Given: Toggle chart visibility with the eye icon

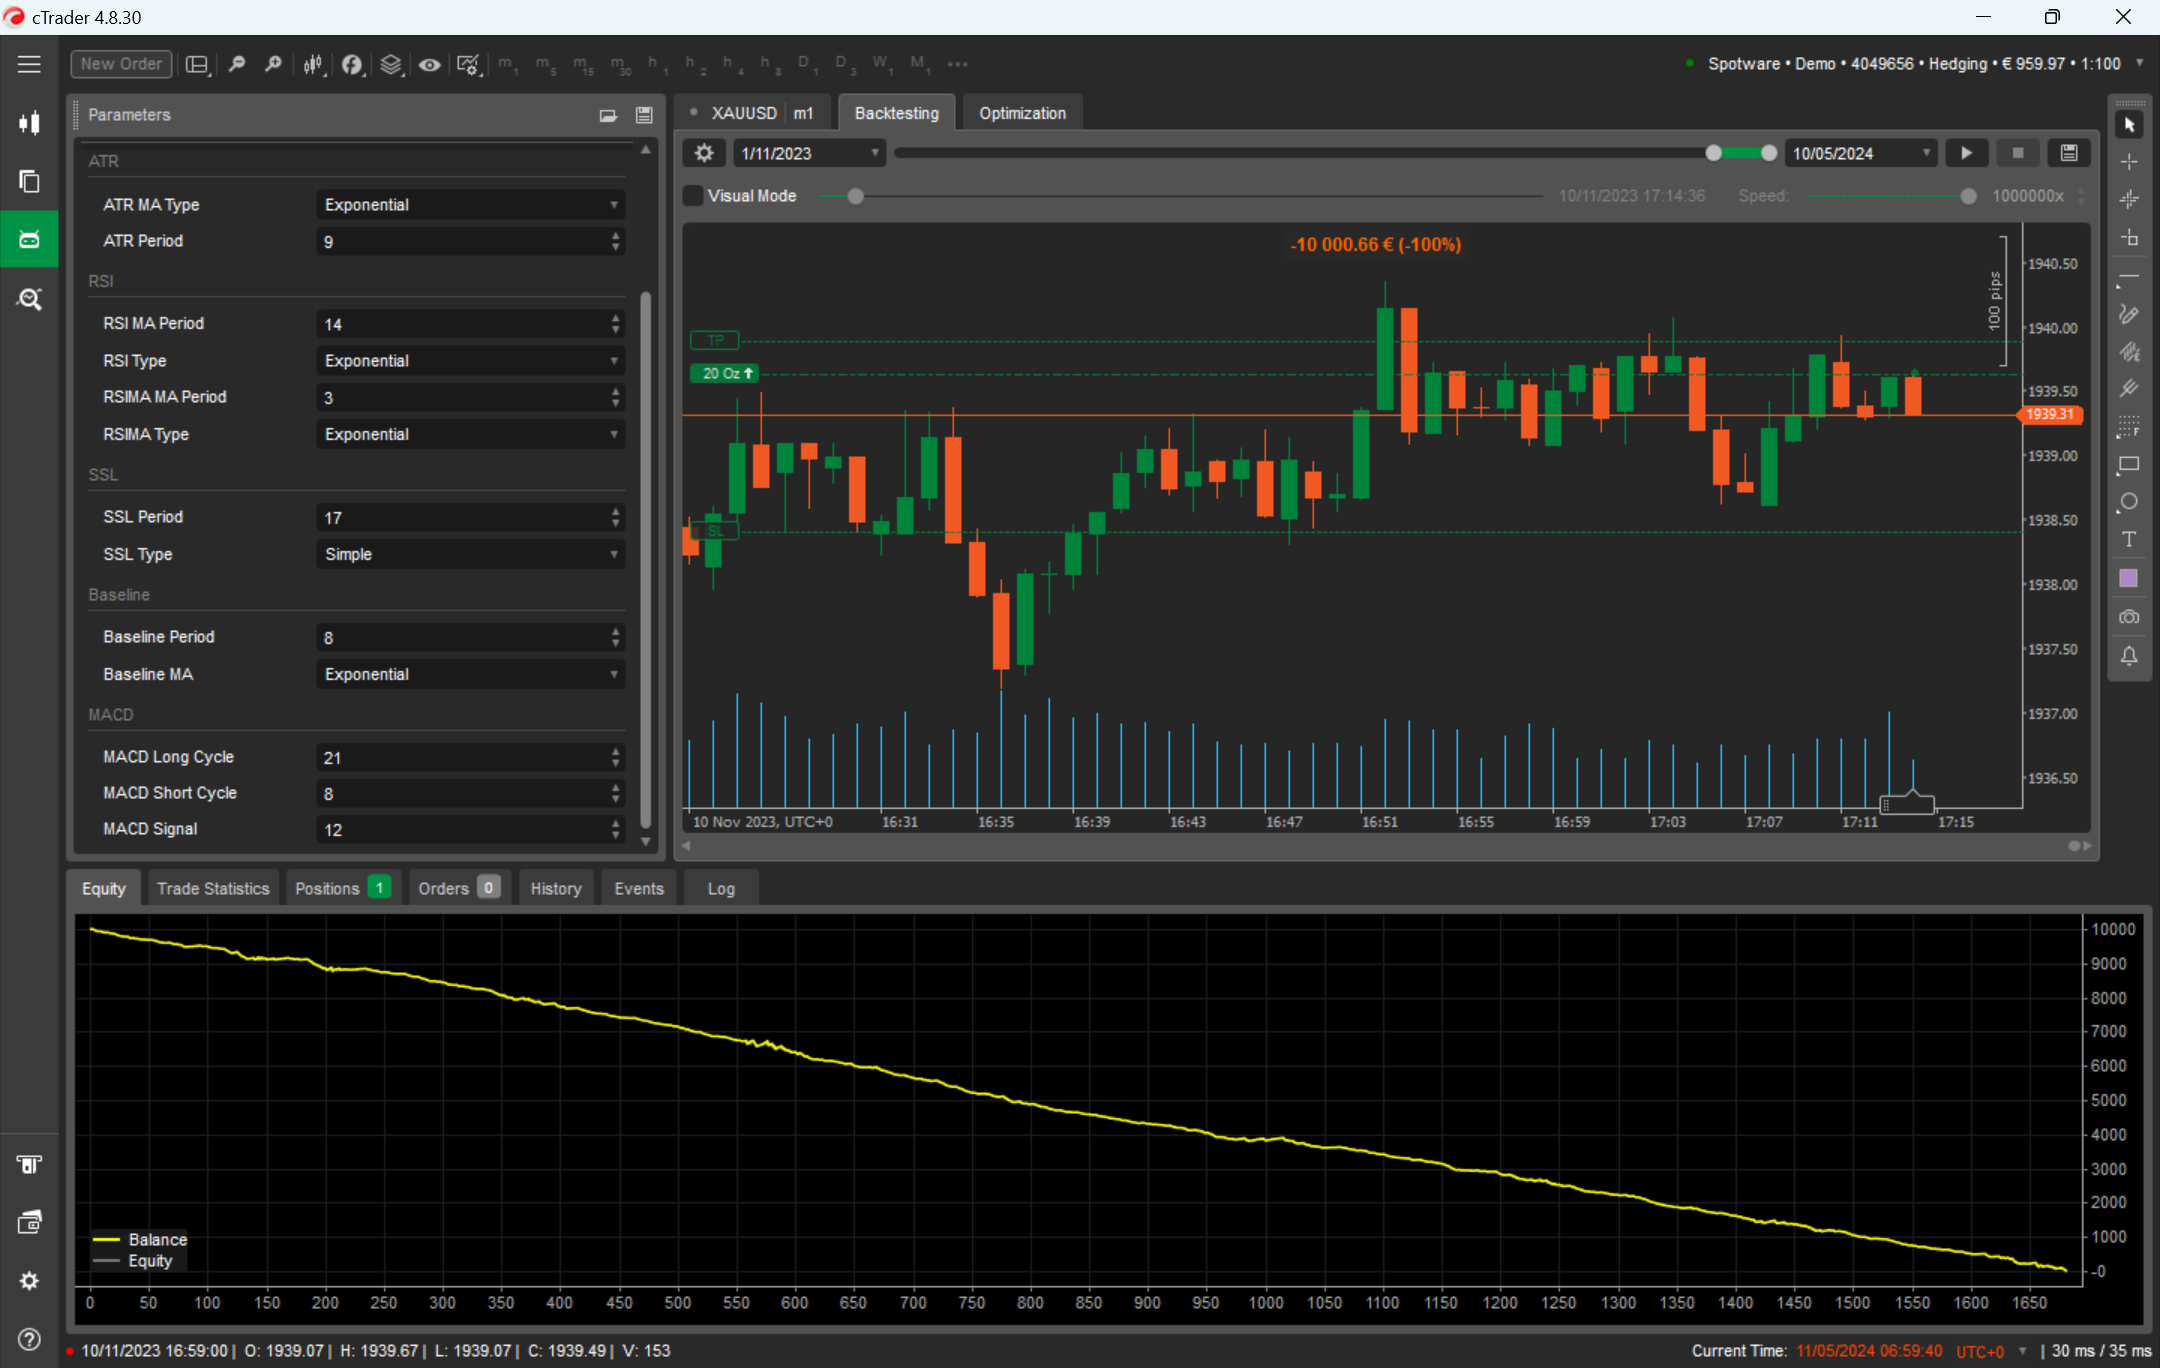Looking at the screenshot, I should pyautogui.click(x=430, y=63).
